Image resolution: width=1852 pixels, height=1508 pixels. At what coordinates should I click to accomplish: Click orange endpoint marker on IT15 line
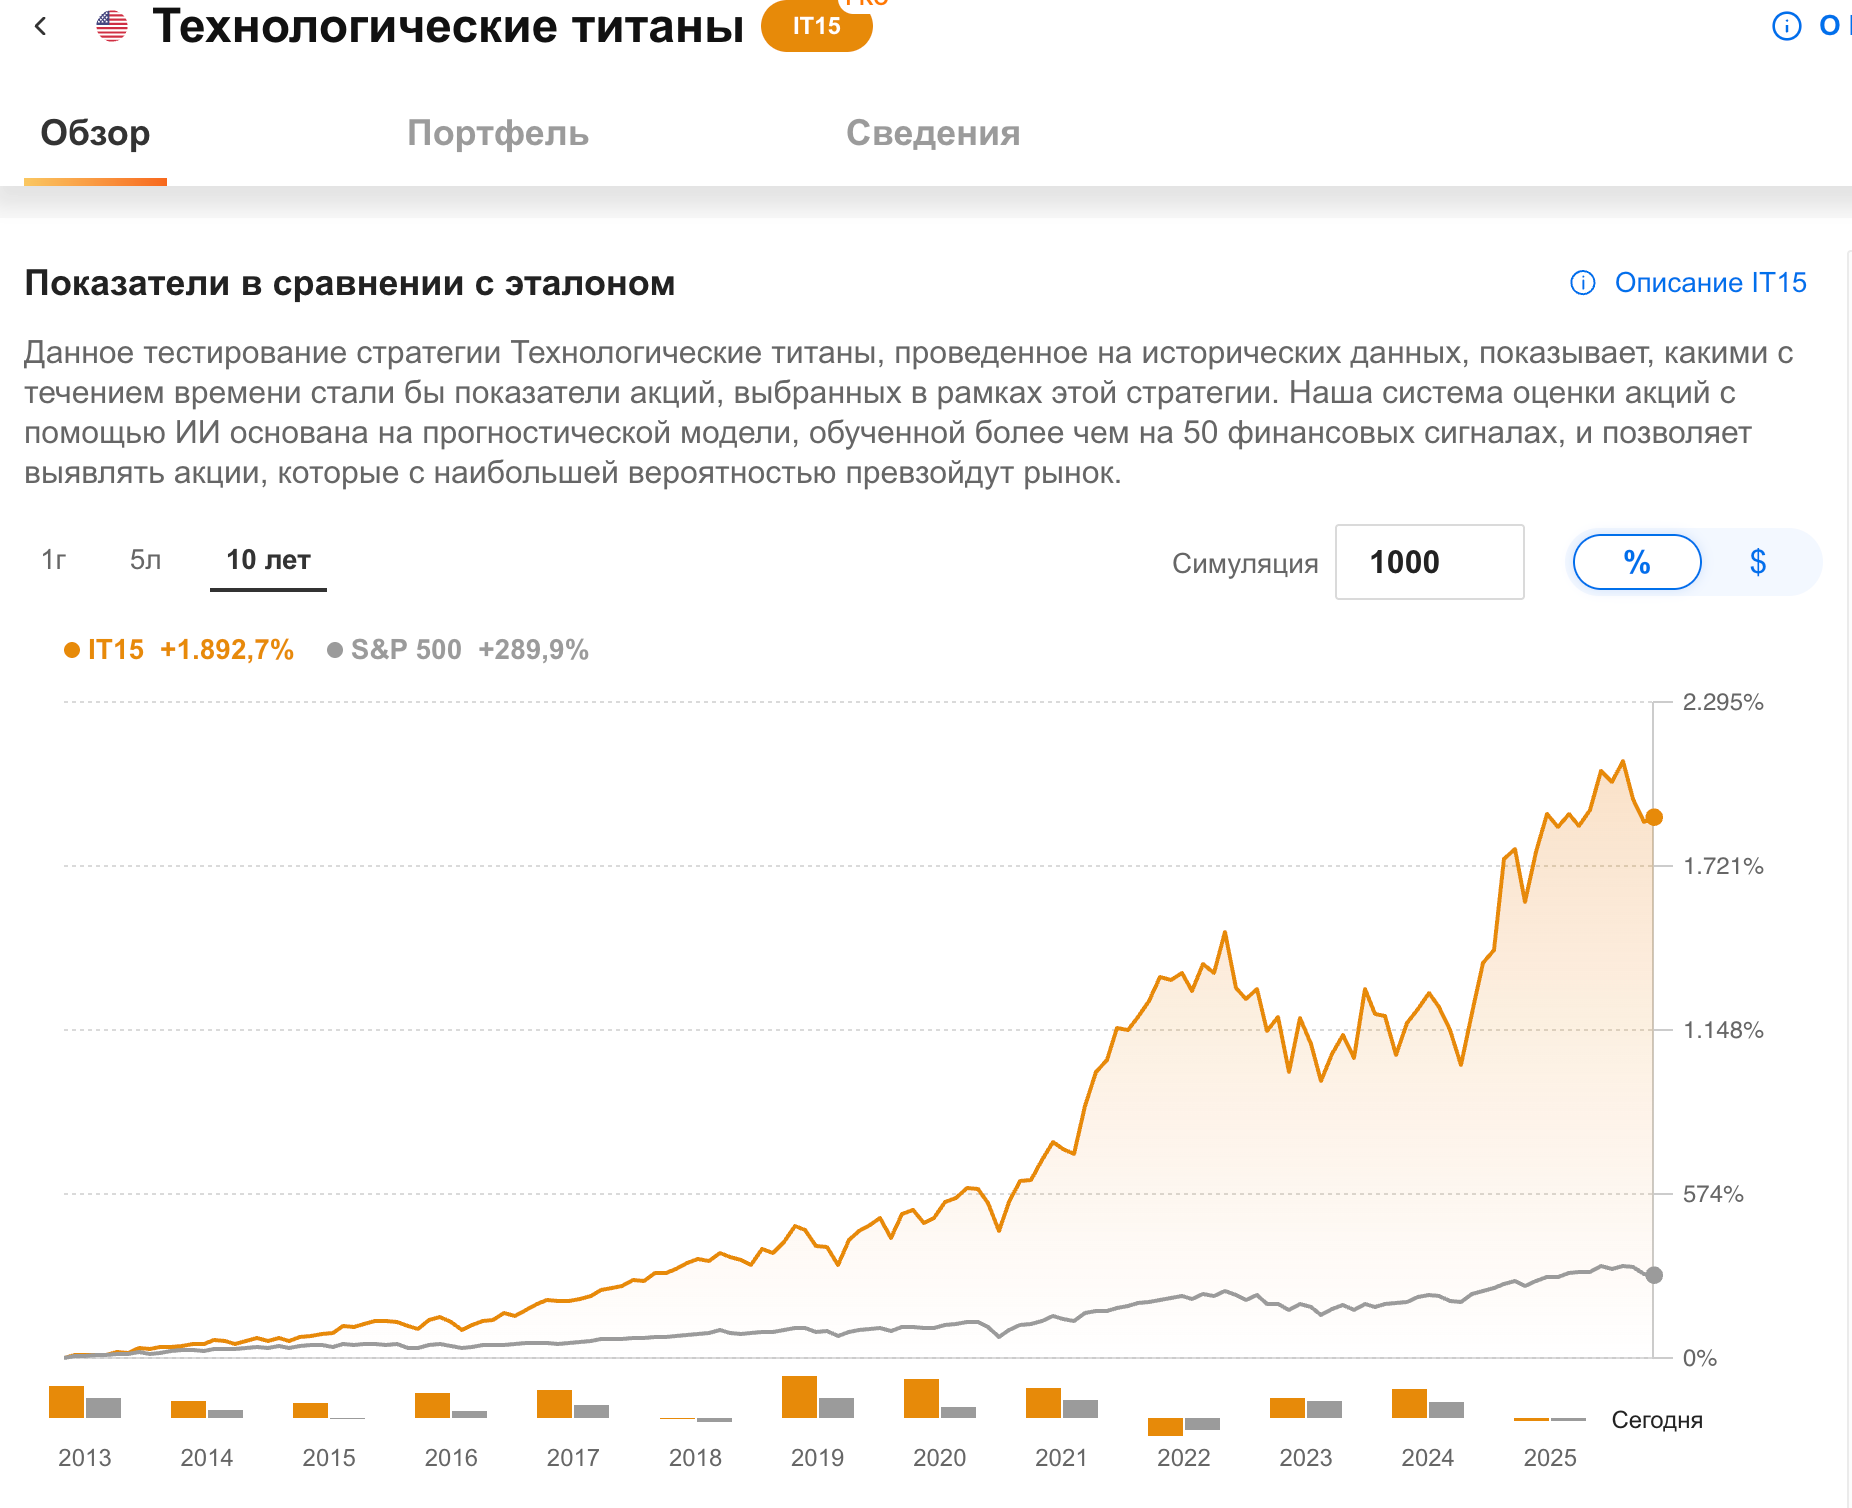pyautogui.click(x=1654, y=817)
